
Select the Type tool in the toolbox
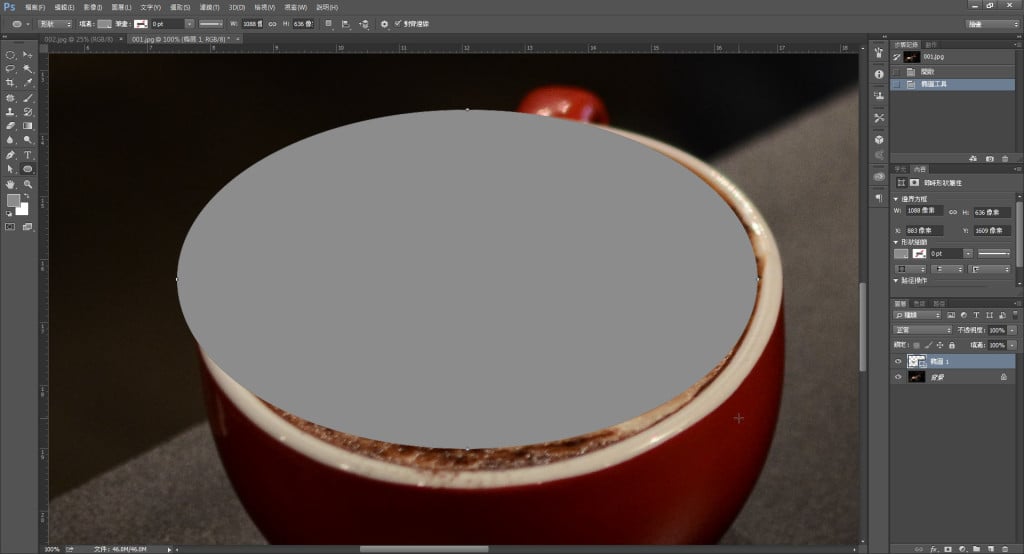[28, 155]
